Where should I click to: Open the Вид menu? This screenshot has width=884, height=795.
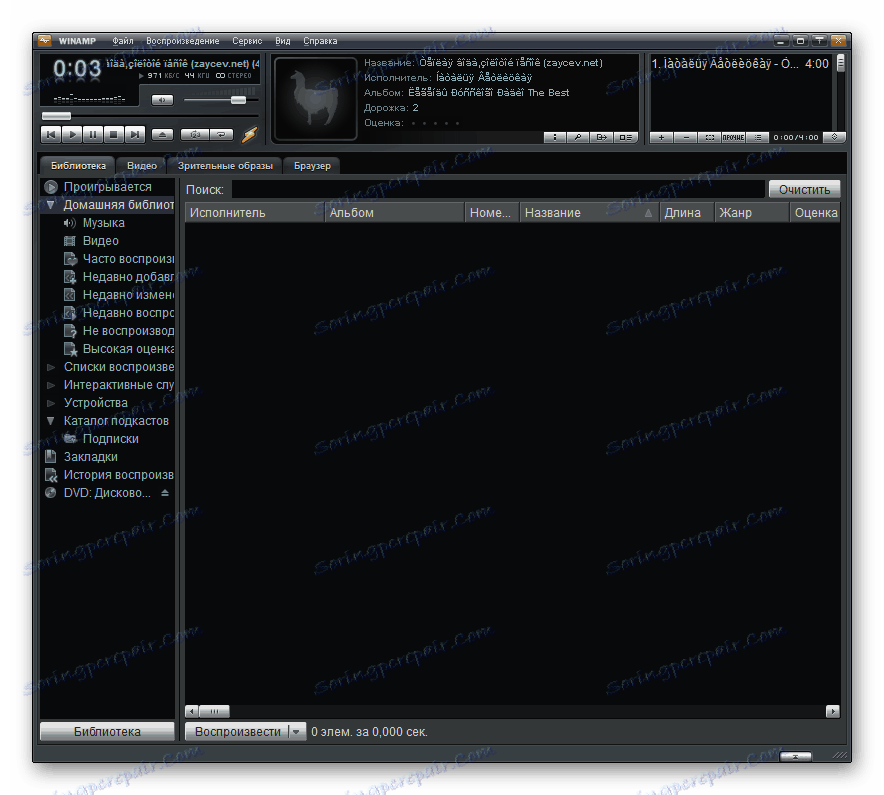[282, 41]
